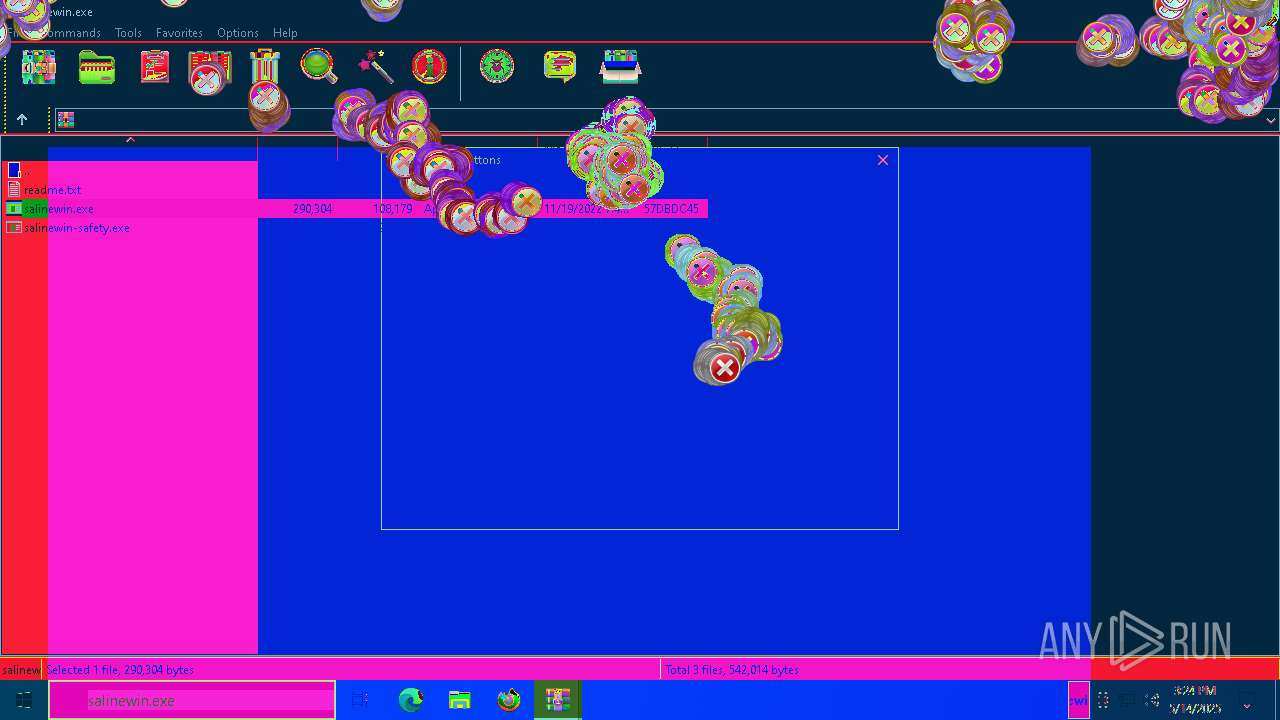The height and width of the screenshot is (720, 1280).
Task: Go up one level with the arrow
Action: point(22,120)
